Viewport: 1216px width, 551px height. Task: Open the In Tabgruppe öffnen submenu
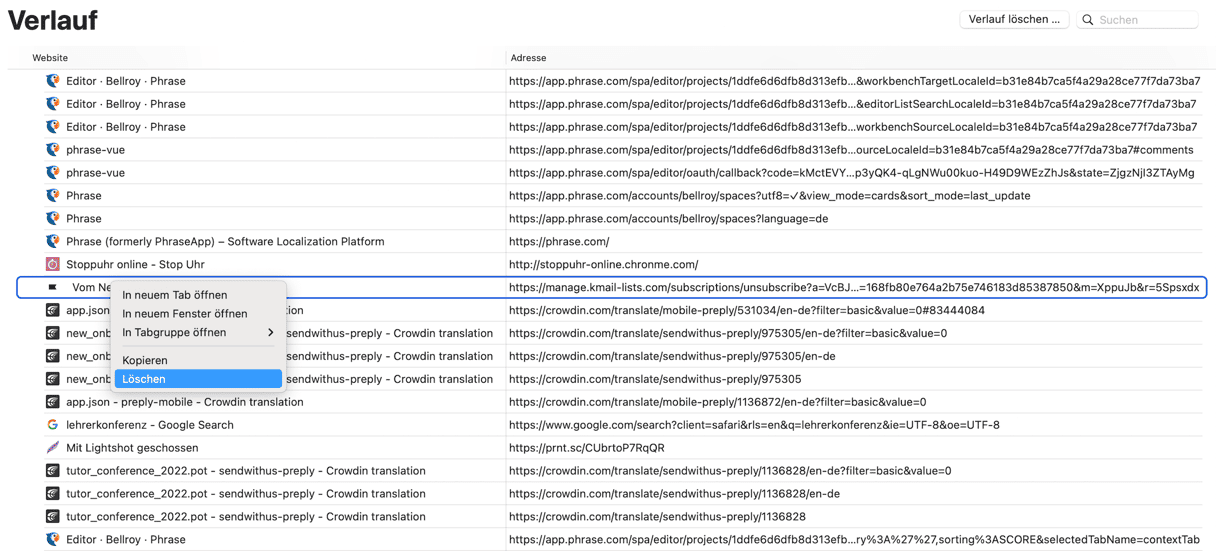point(198,332)
